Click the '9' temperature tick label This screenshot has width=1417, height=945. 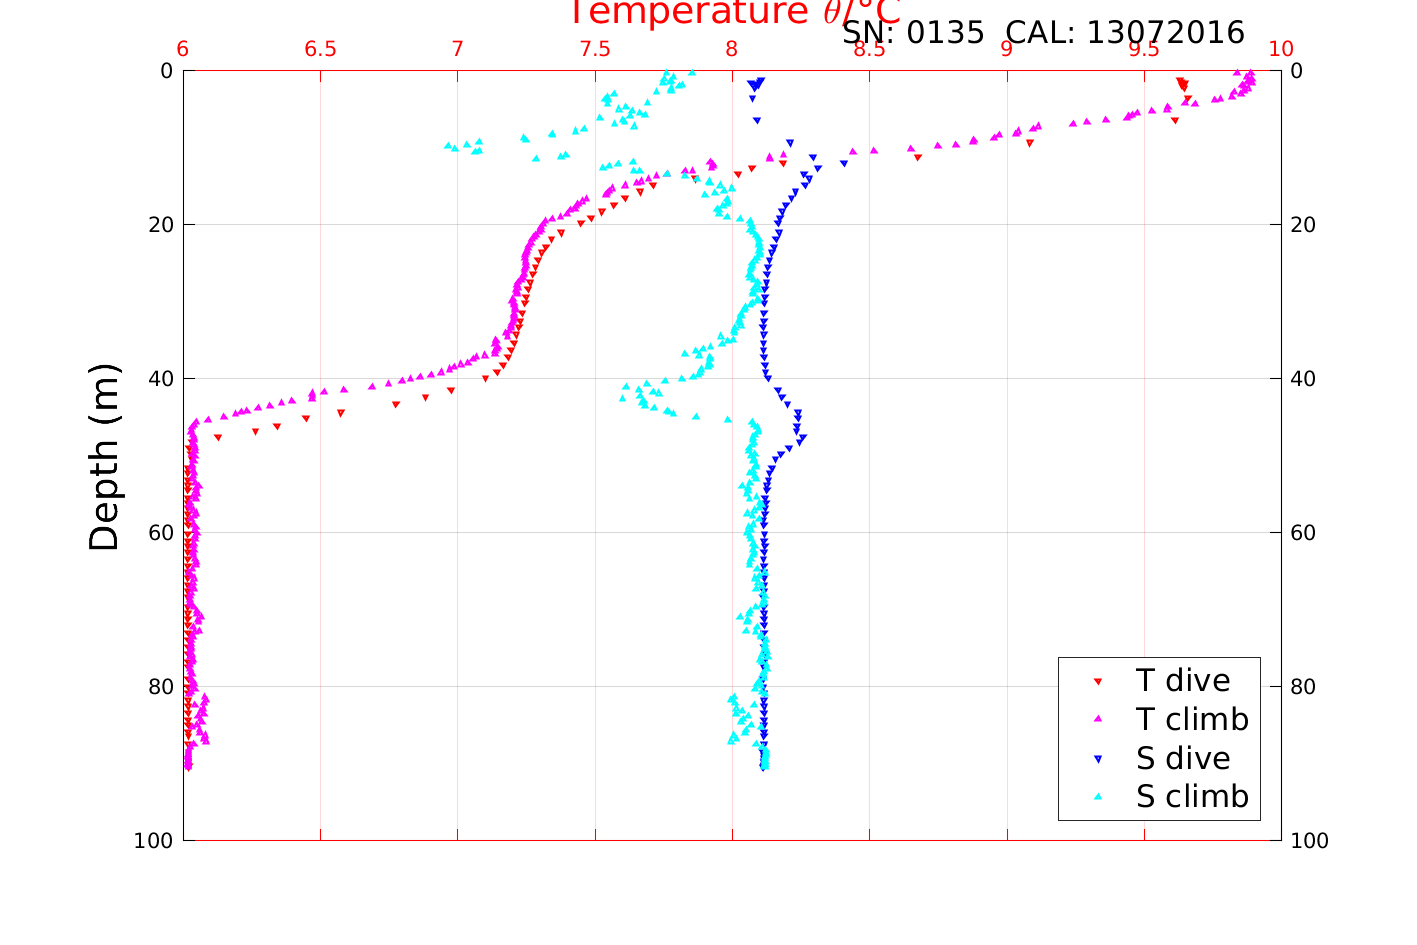1007,50
